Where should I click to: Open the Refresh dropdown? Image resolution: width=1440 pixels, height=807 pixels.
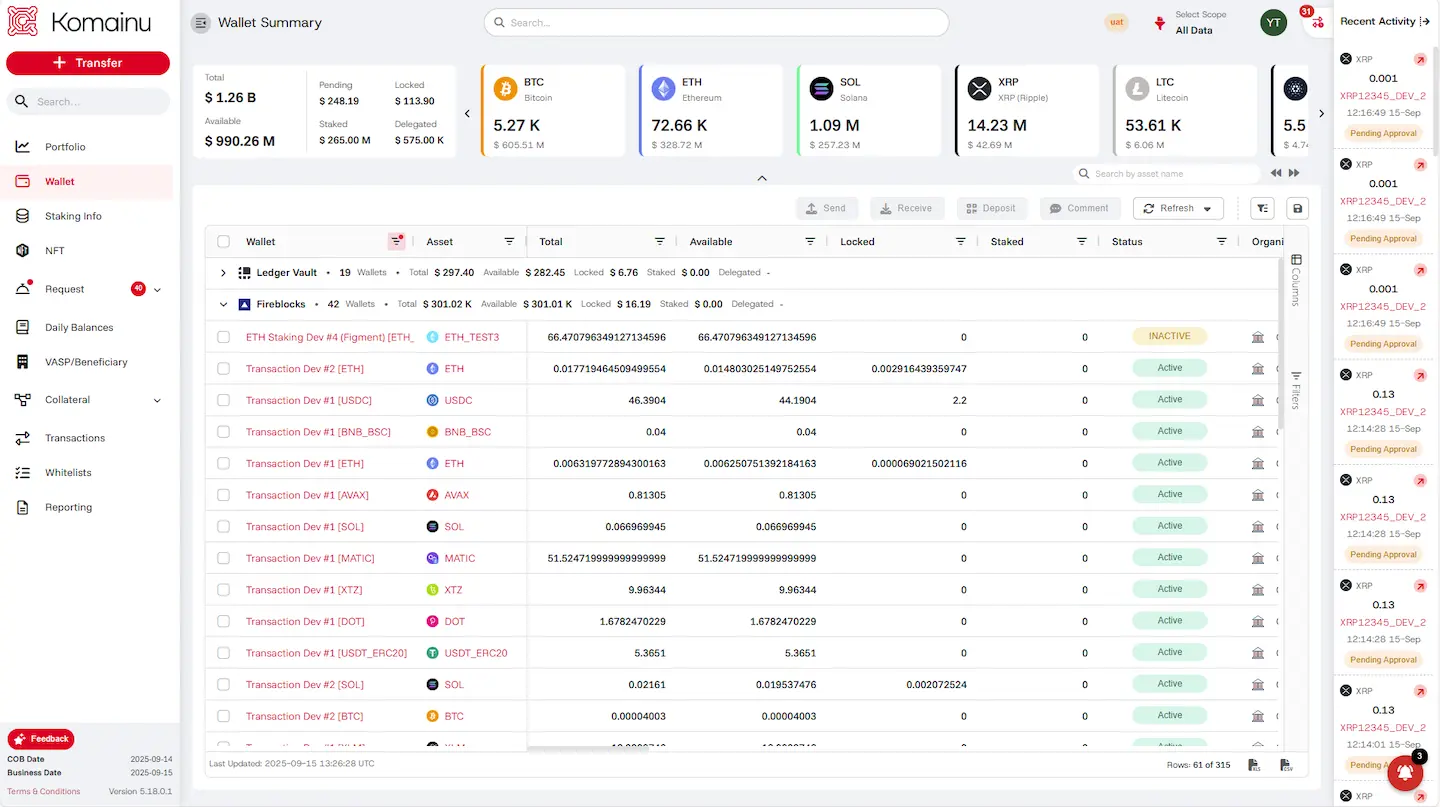[1207, 208]
